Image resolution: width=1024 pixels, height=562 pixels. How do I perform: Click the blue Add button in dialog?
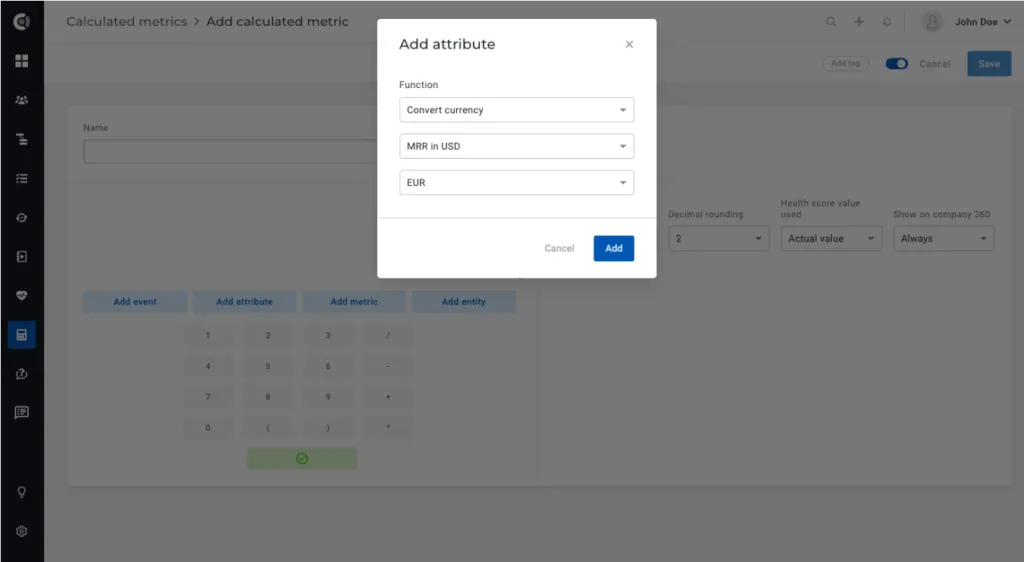[x=614, y=248]
